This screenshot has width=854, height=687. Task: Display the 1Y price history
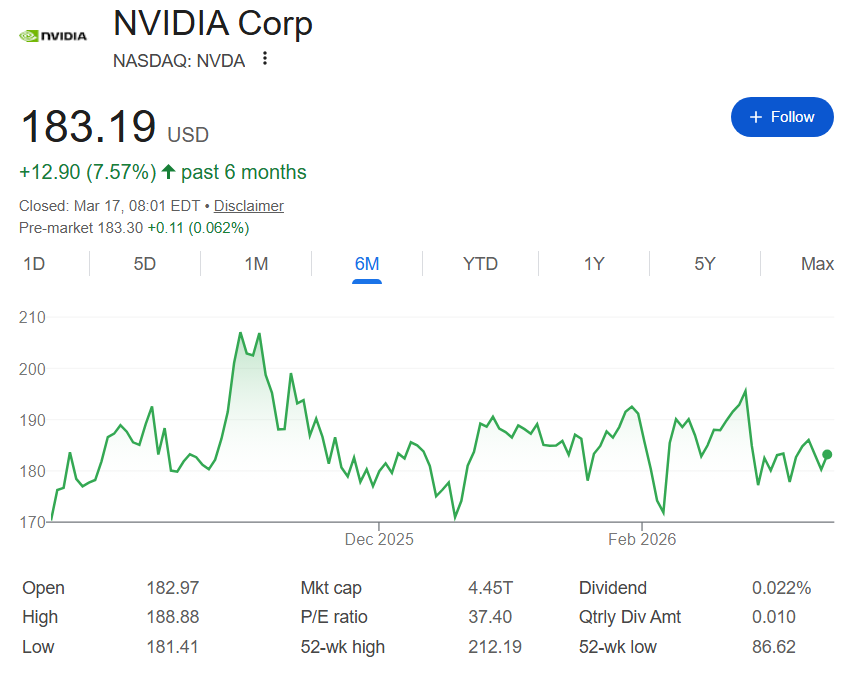594,264
